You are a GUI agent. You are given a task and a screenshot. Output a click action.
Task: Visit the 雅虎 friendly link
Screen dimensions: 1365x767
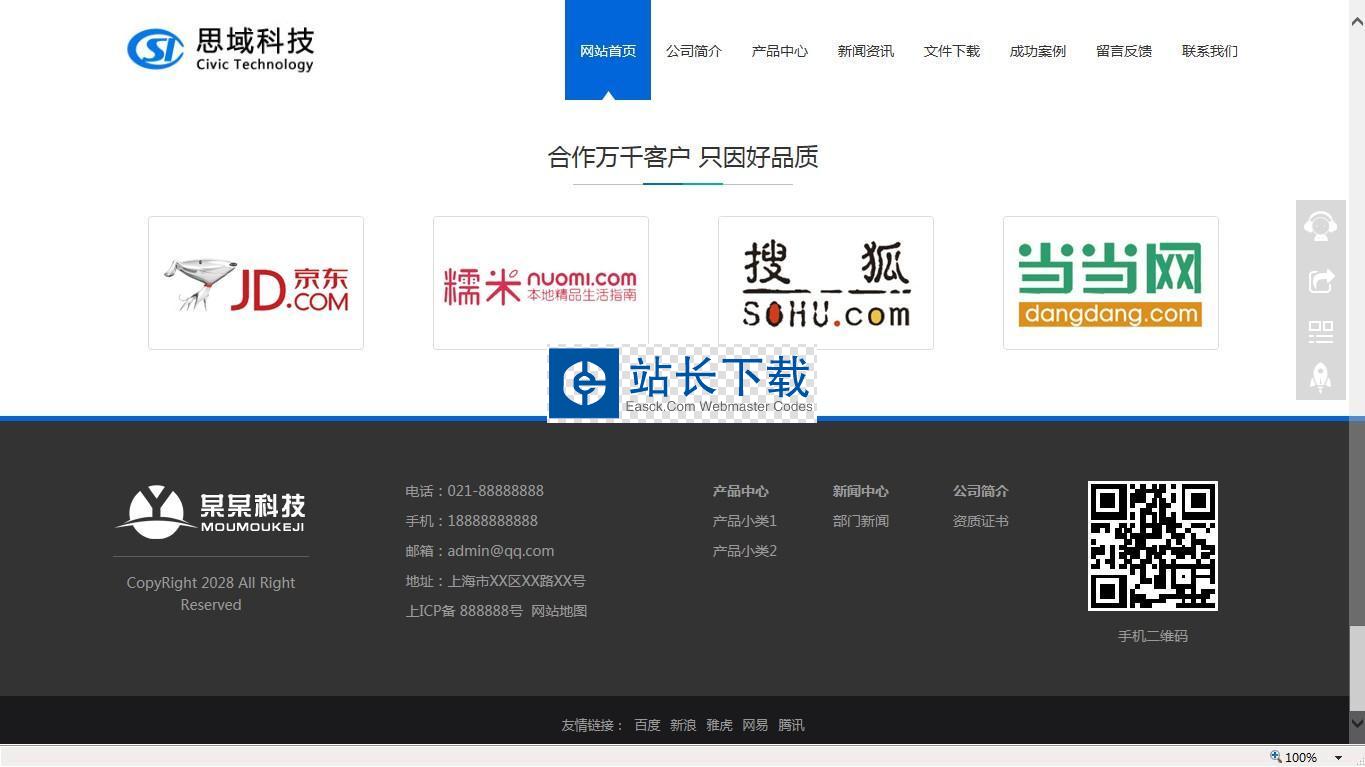point(719,725)
